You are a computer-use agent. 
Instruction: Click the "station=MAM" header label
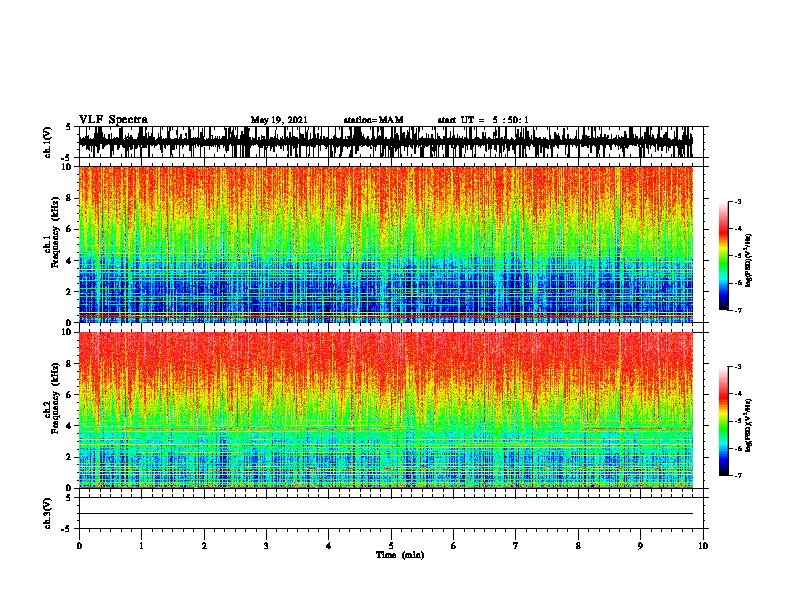pyautogui.click(x=374, y=120)
